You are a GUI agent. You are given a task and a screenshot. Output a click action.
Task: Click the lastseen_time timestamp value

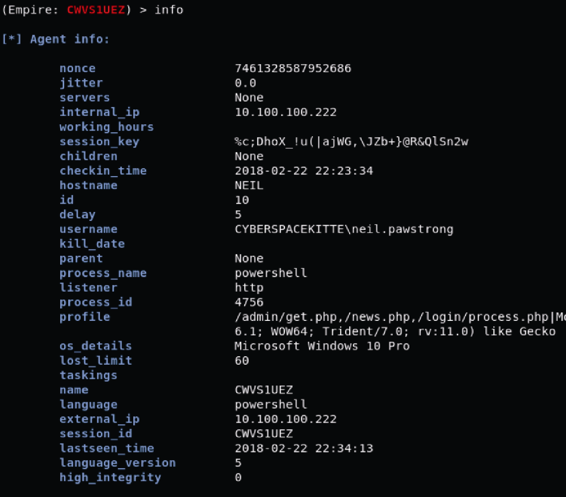coord(304,448)
